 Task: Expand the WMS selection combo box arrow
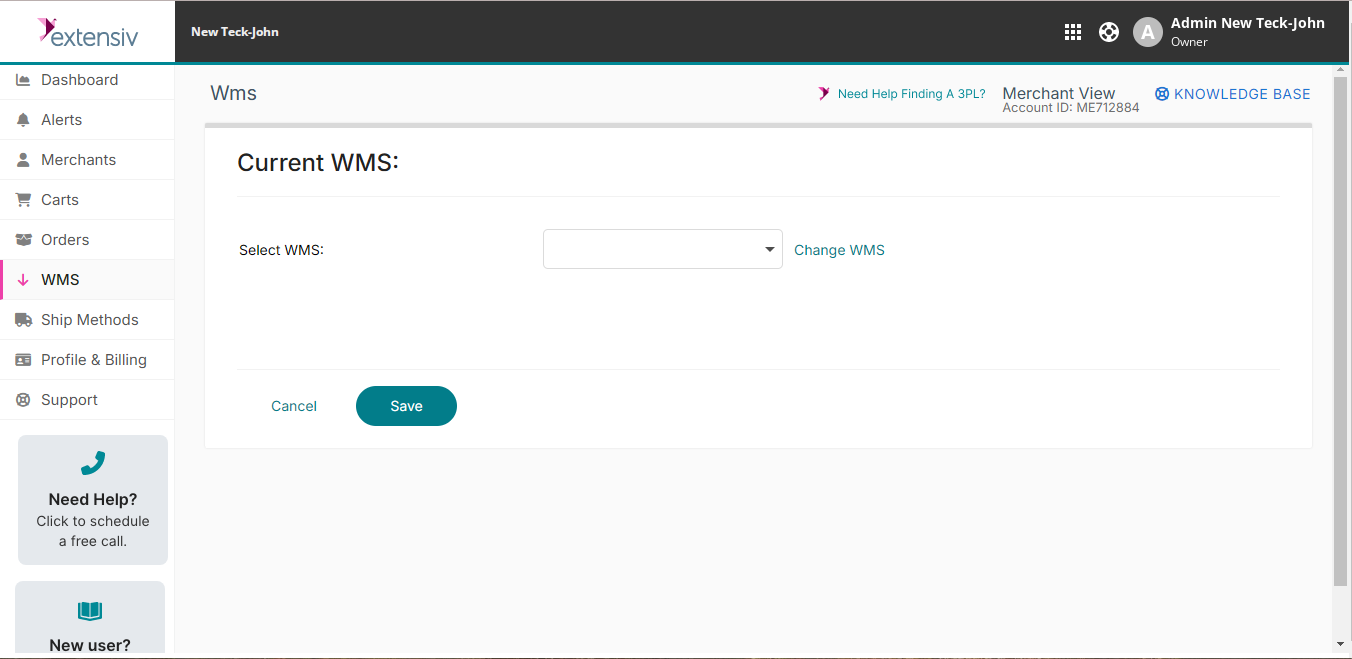(x=769, y=249)
